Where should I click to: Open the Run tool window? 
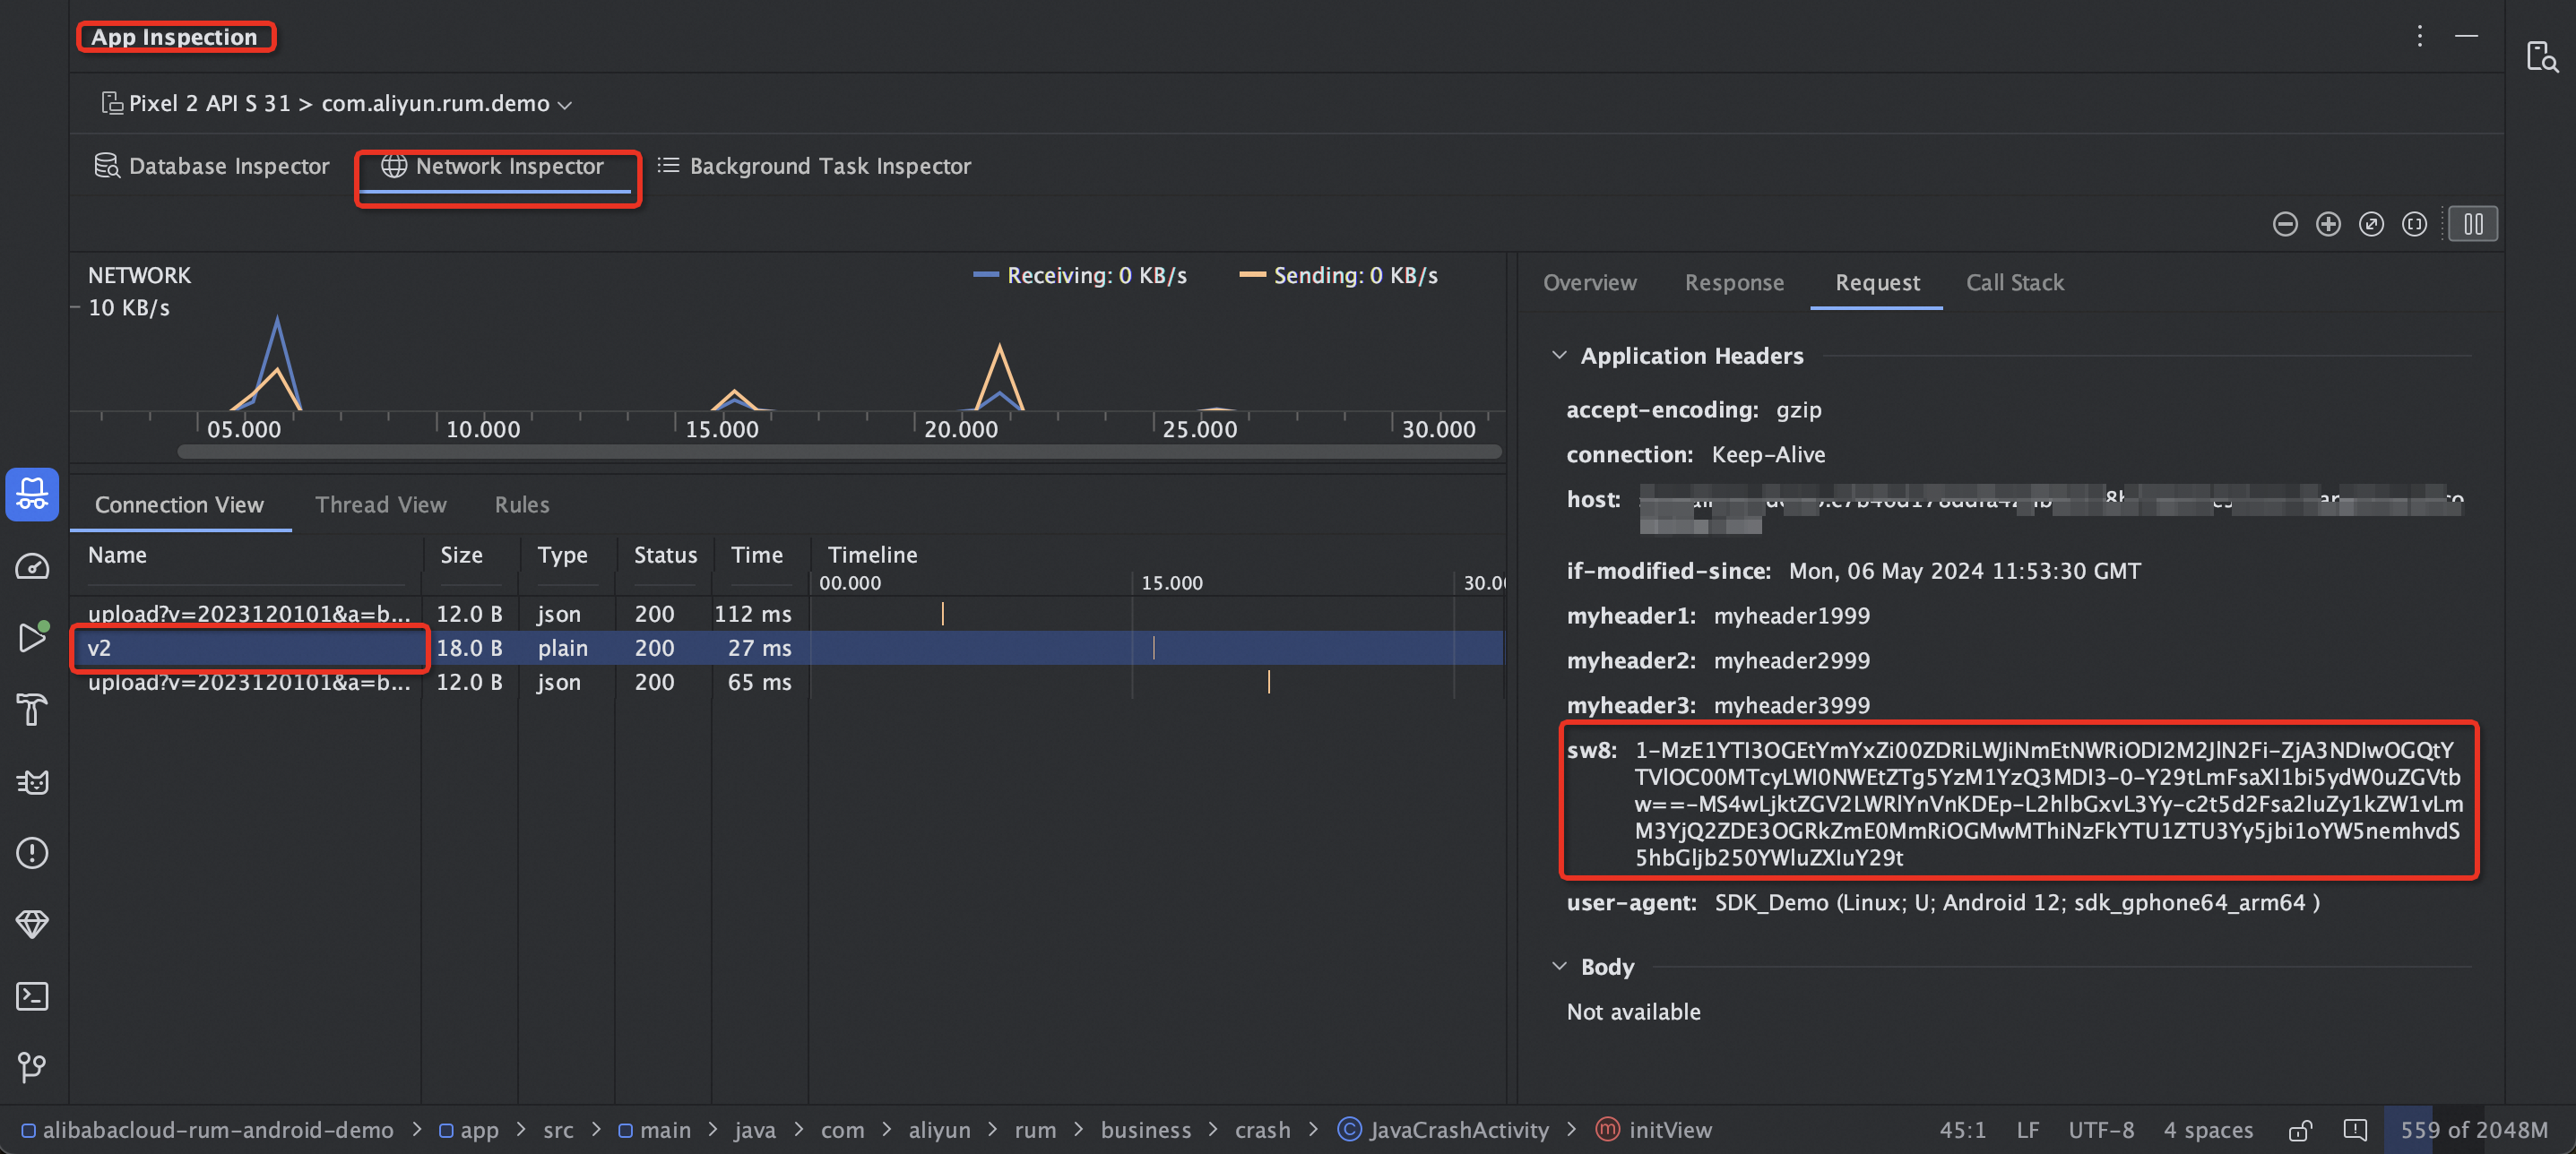click(32, 637)
